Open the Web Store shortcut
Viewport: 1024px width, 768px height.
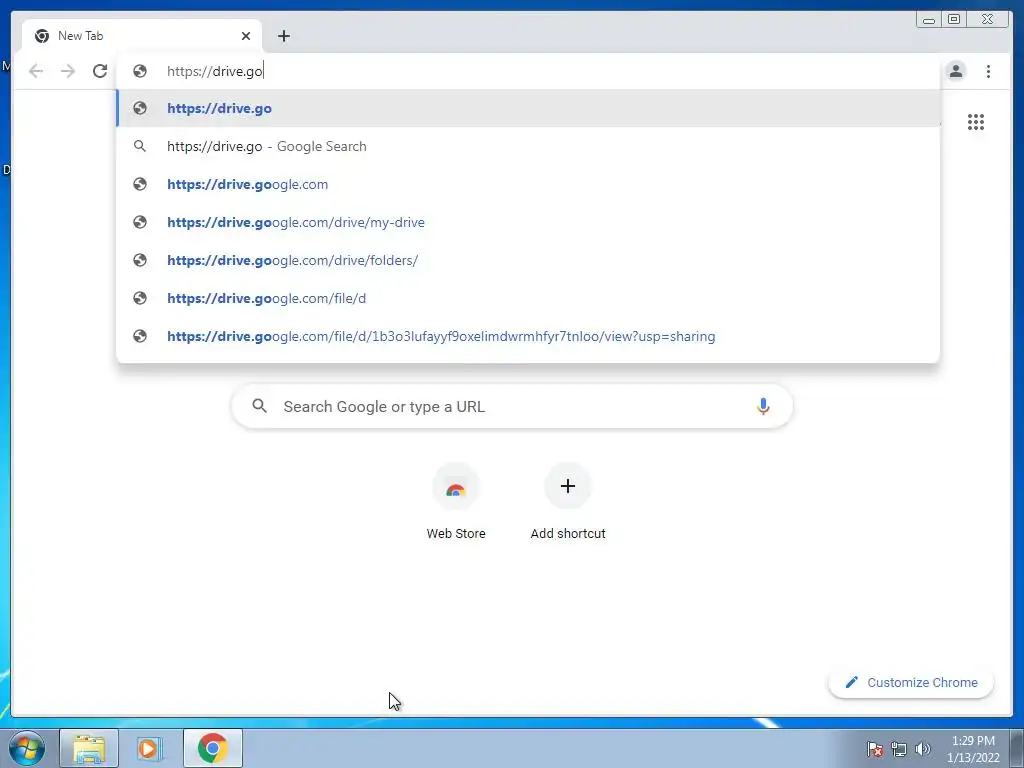click(x=456, y=502)
